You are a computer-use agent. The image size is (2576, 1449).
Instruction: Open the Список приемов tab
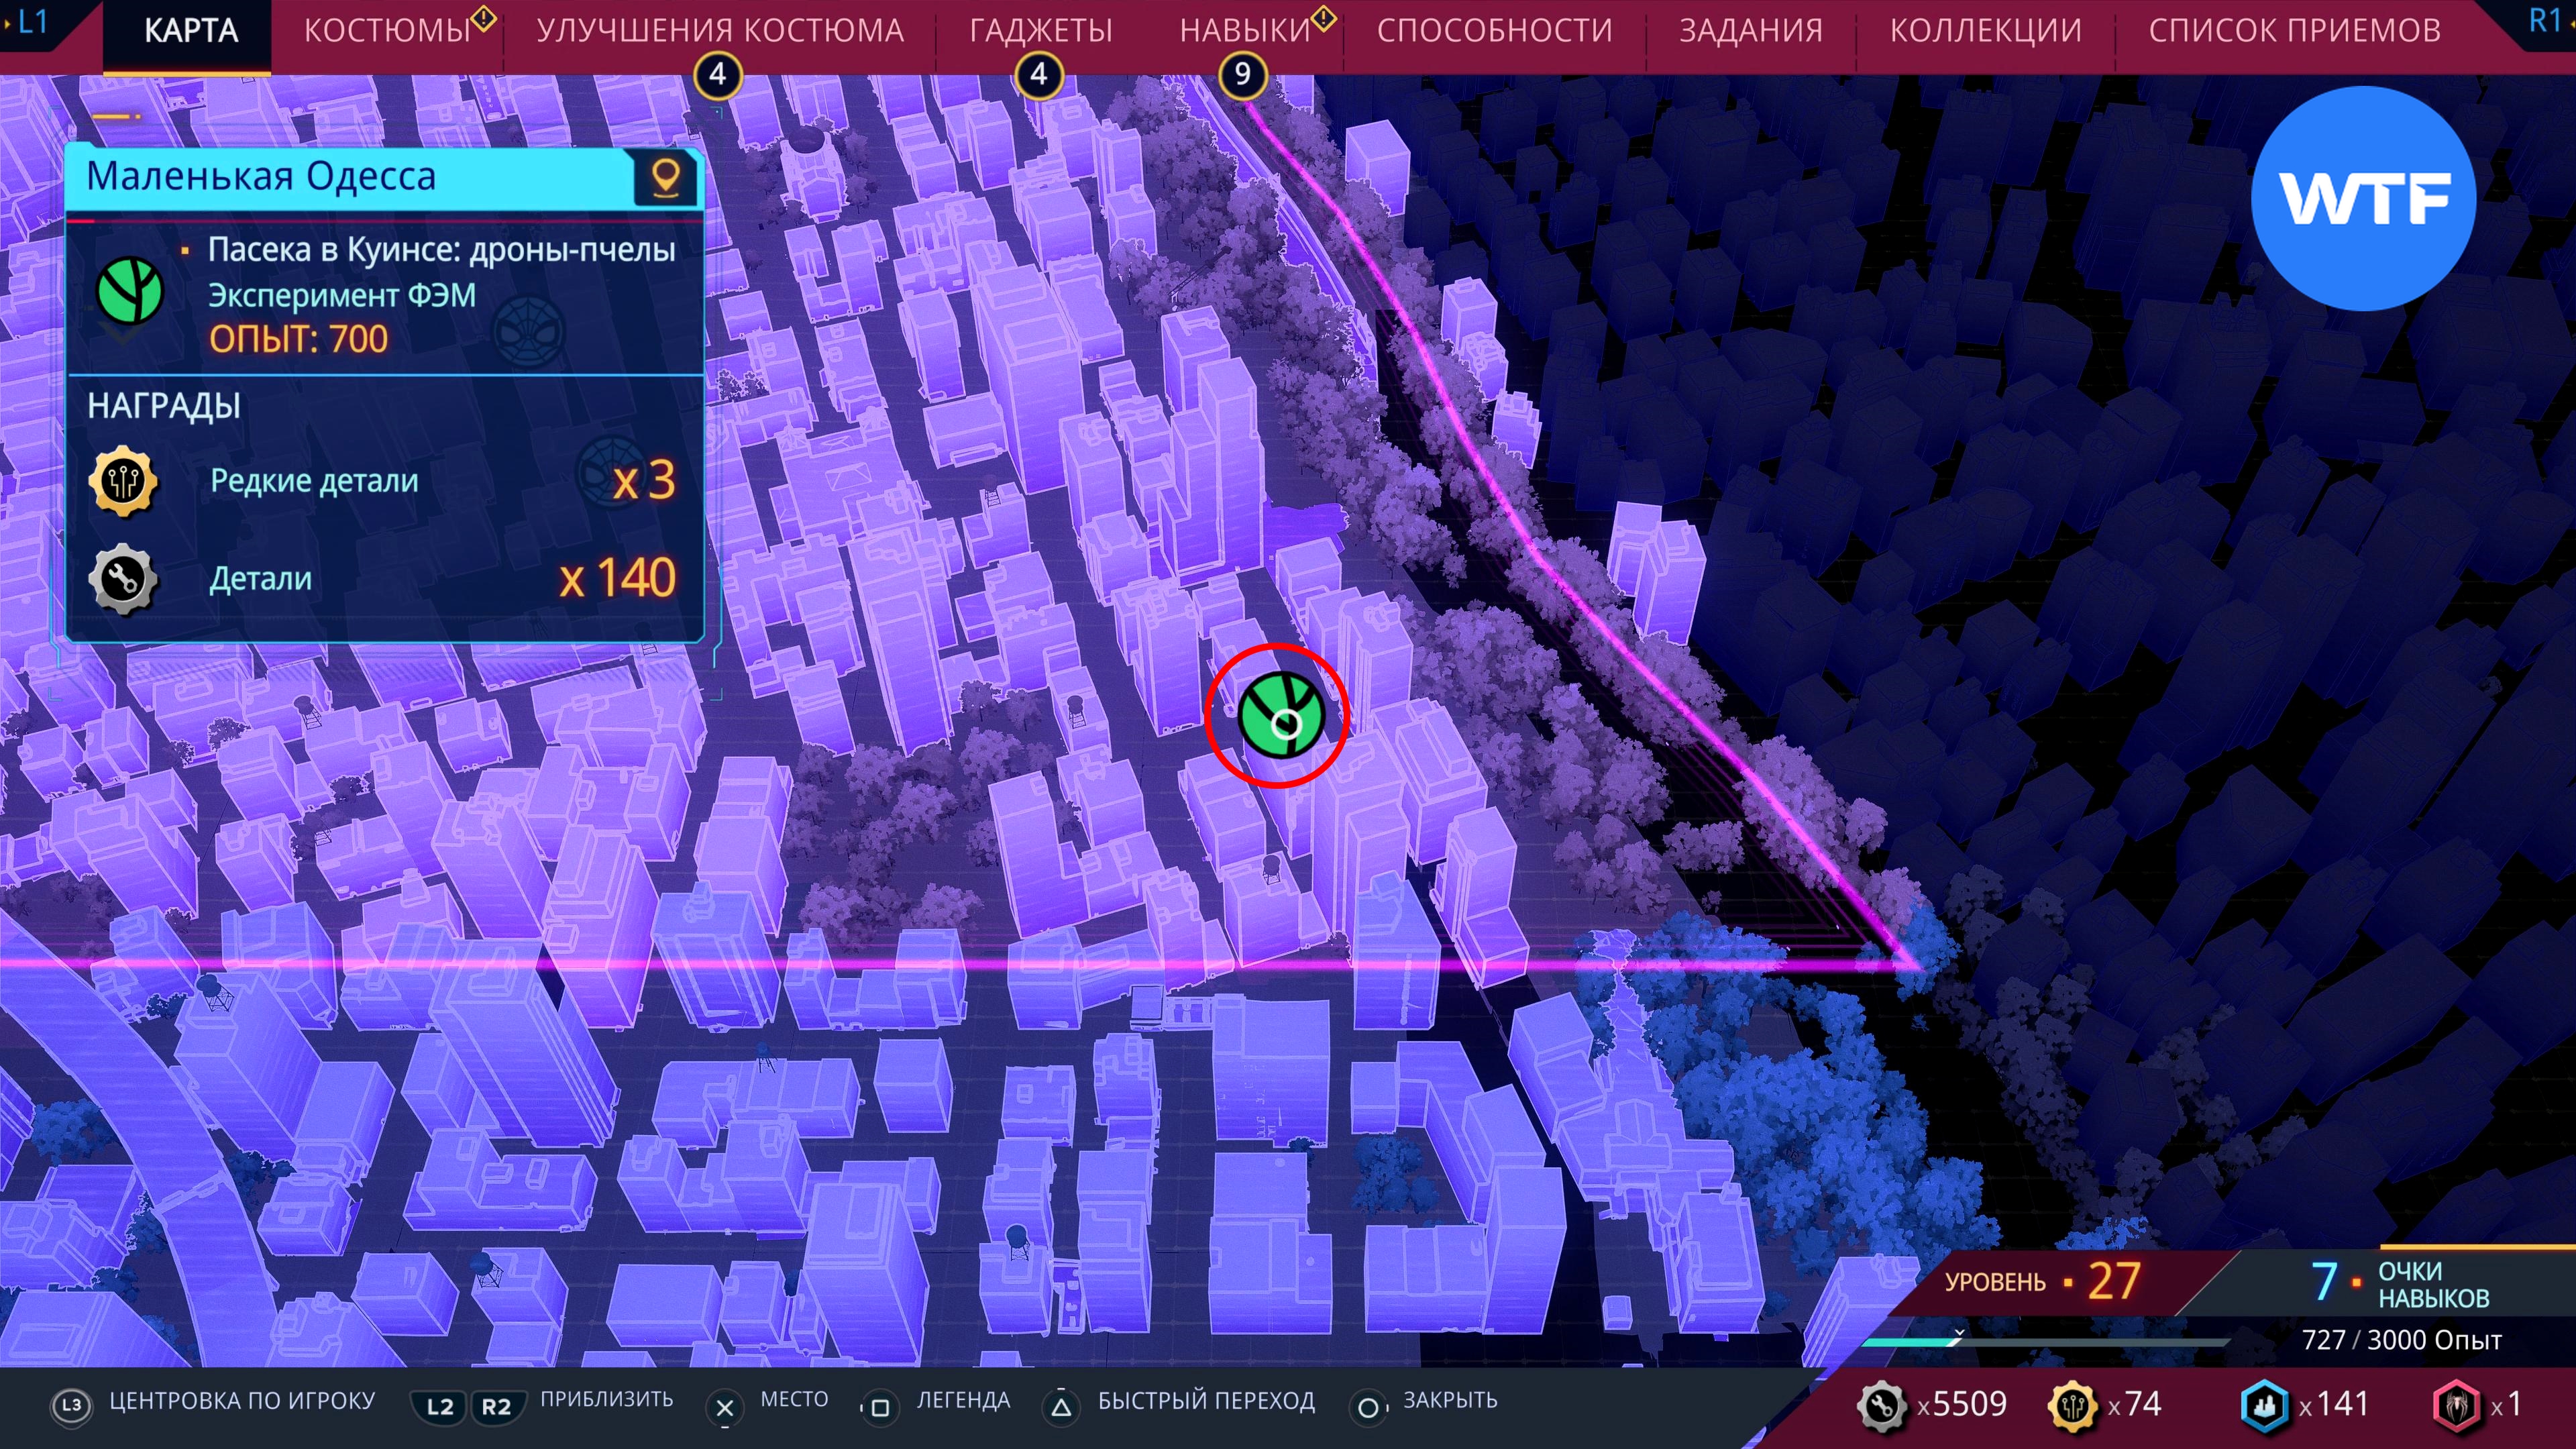2294,31
